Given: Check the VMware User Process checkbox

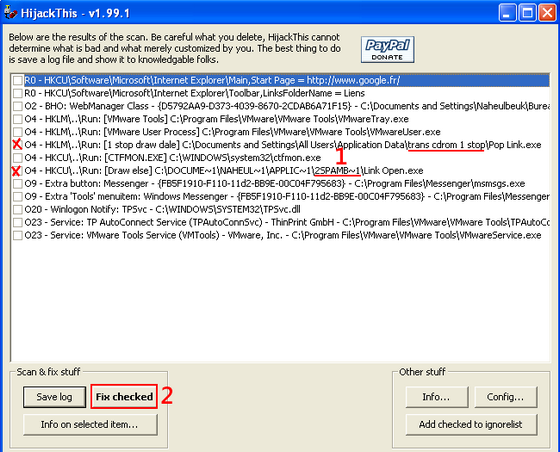Looking at the screenshot, I should point(18,132).
